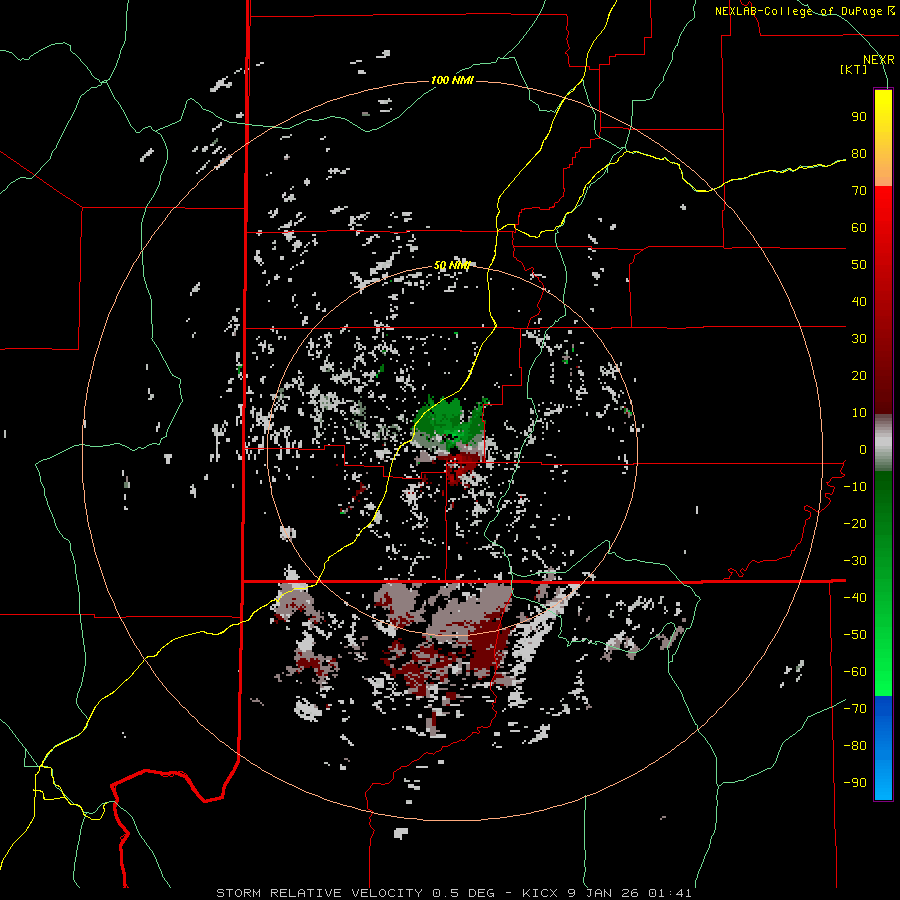
Task: Click the -10 value on the velocity scale
Action: click(x=855, y=487)
